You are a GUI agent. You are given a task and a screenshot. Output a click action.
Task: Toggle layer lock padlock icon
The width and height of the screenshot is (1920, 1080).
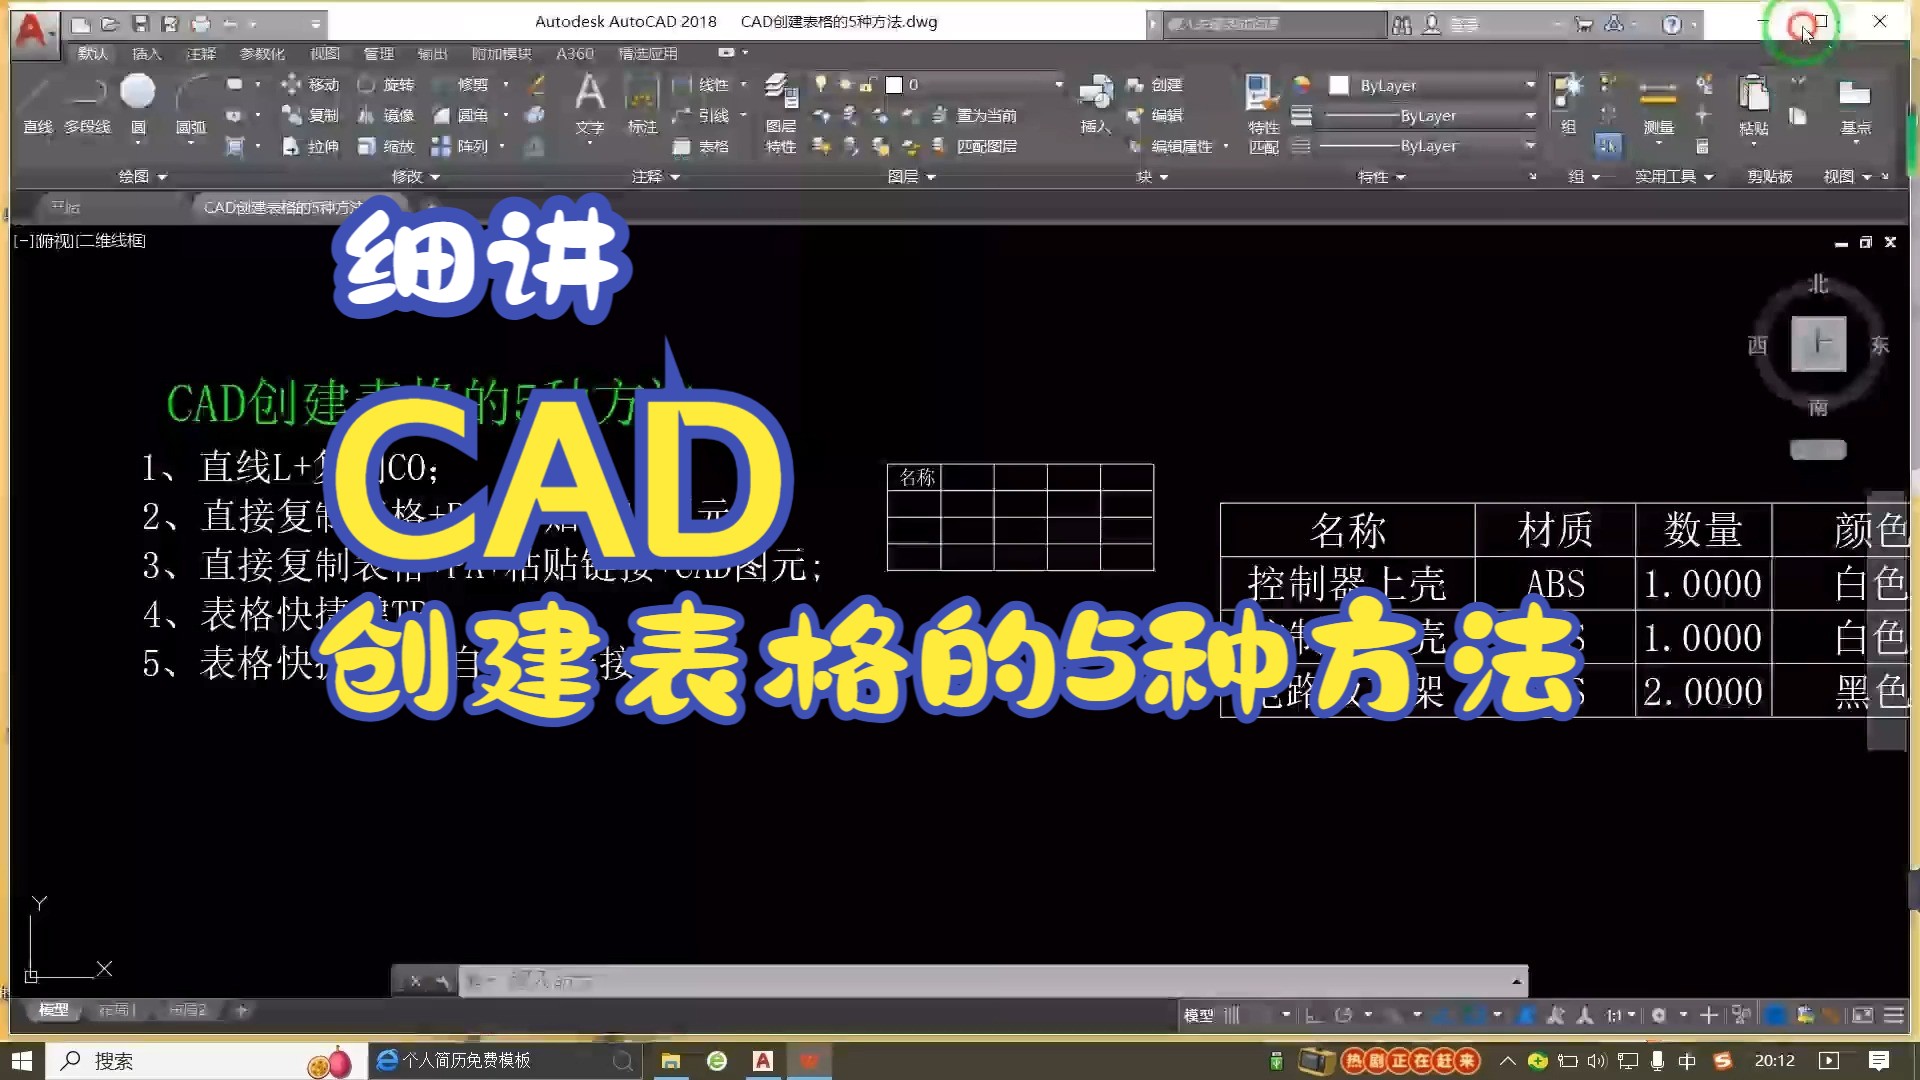click(x=868, y=84)
